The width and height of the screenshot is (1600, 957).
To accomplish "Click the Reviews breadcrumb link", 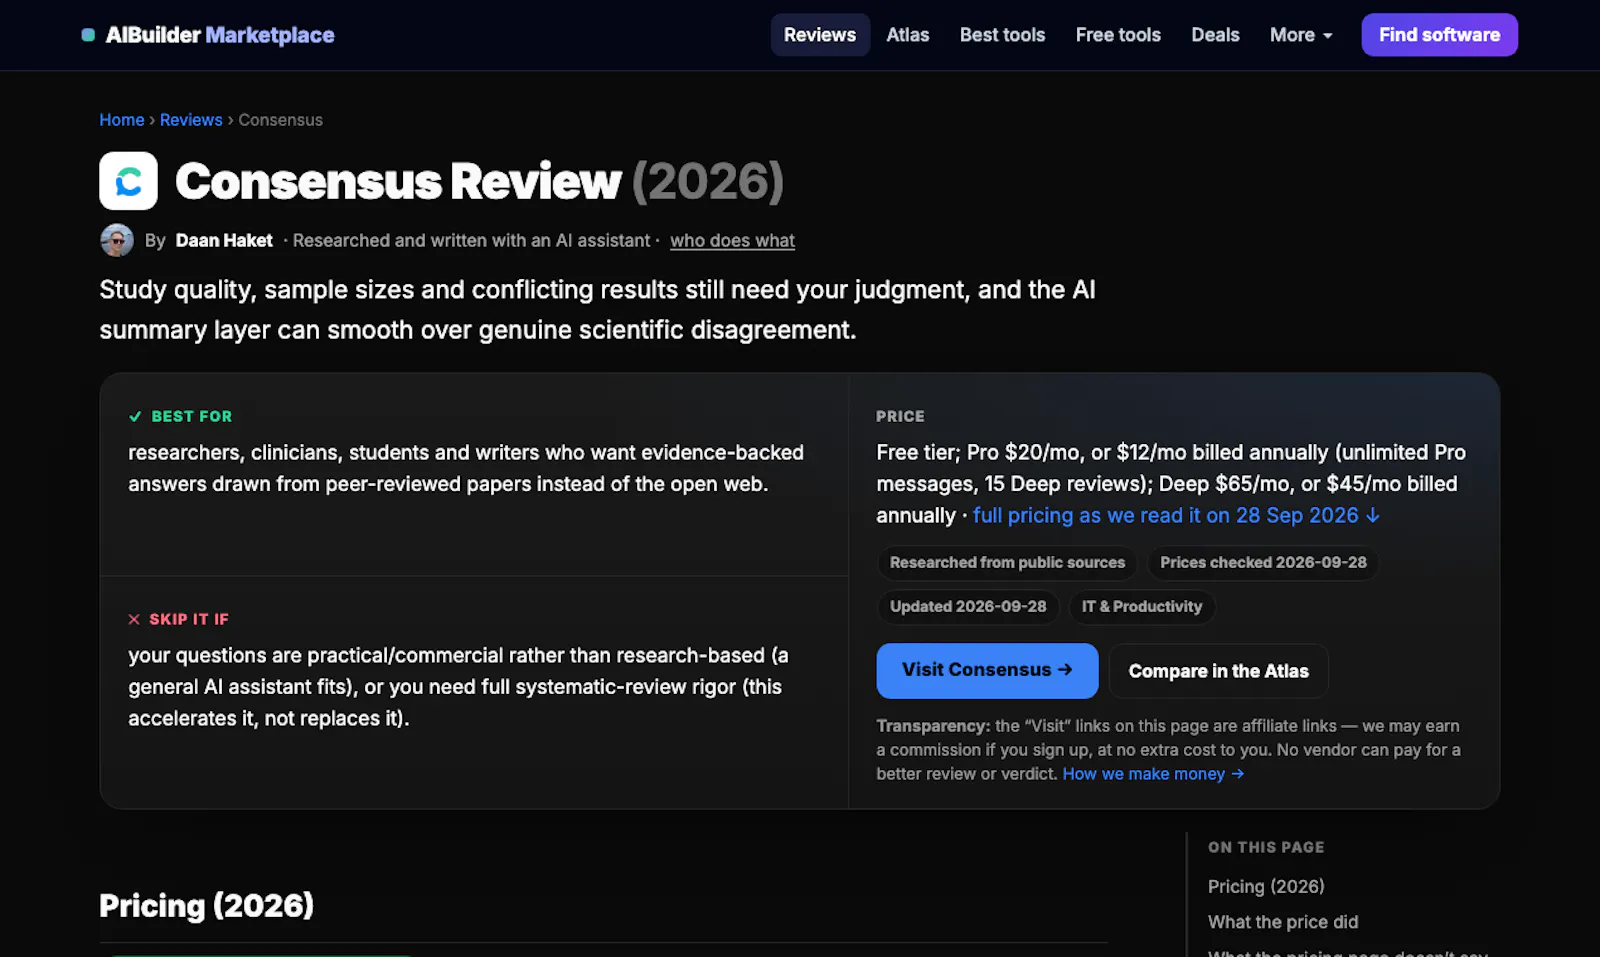I will click(x=191, y=120).
